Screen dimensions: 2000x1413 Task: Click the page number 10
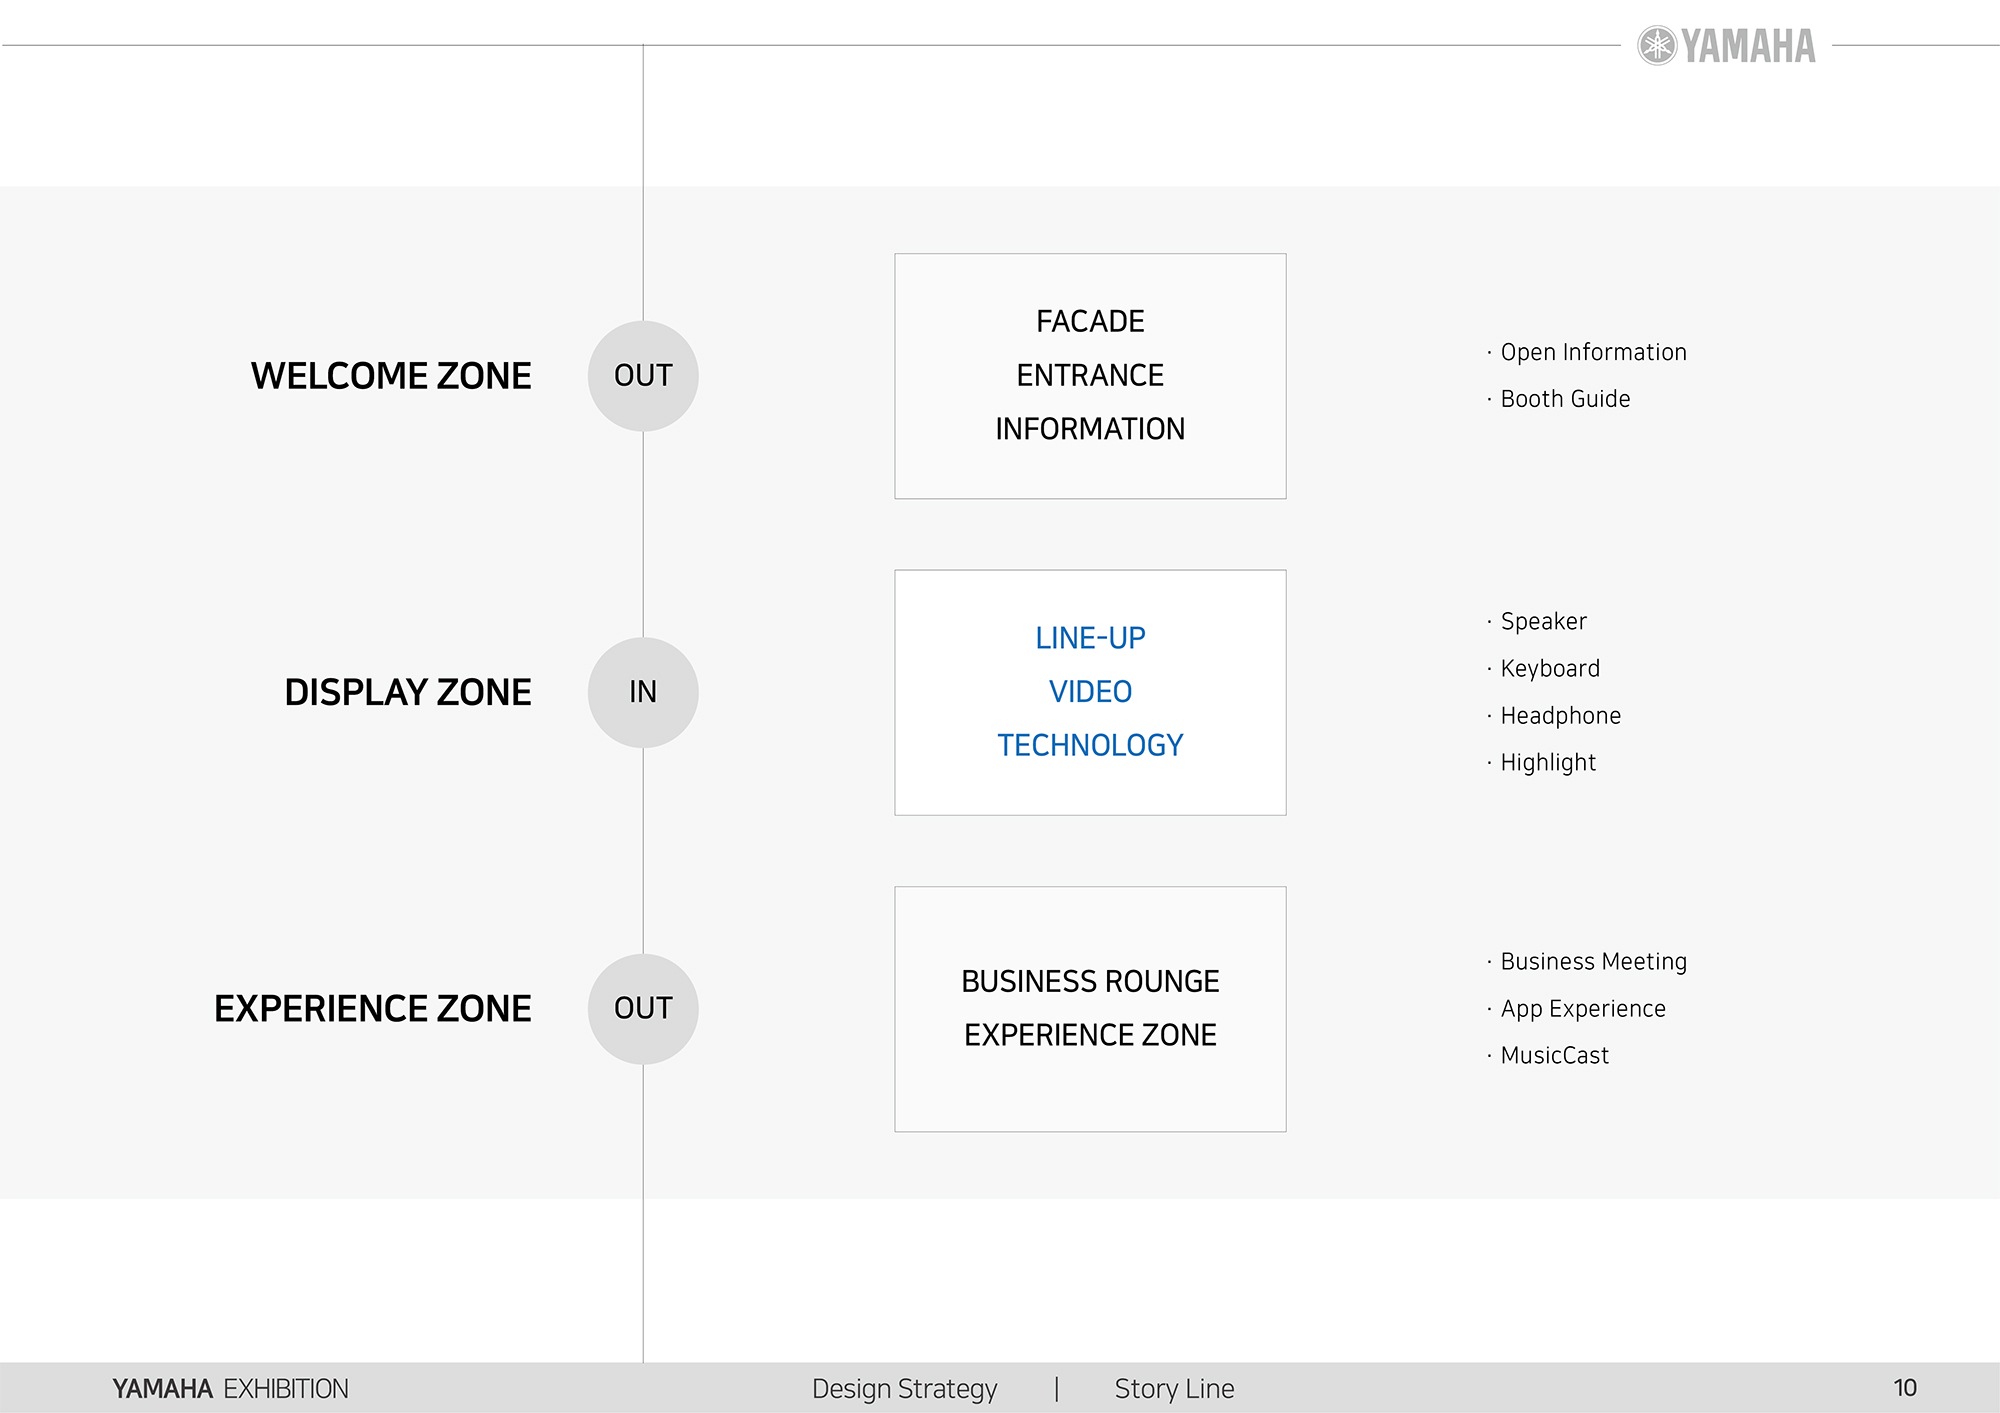(1905, 1388)
